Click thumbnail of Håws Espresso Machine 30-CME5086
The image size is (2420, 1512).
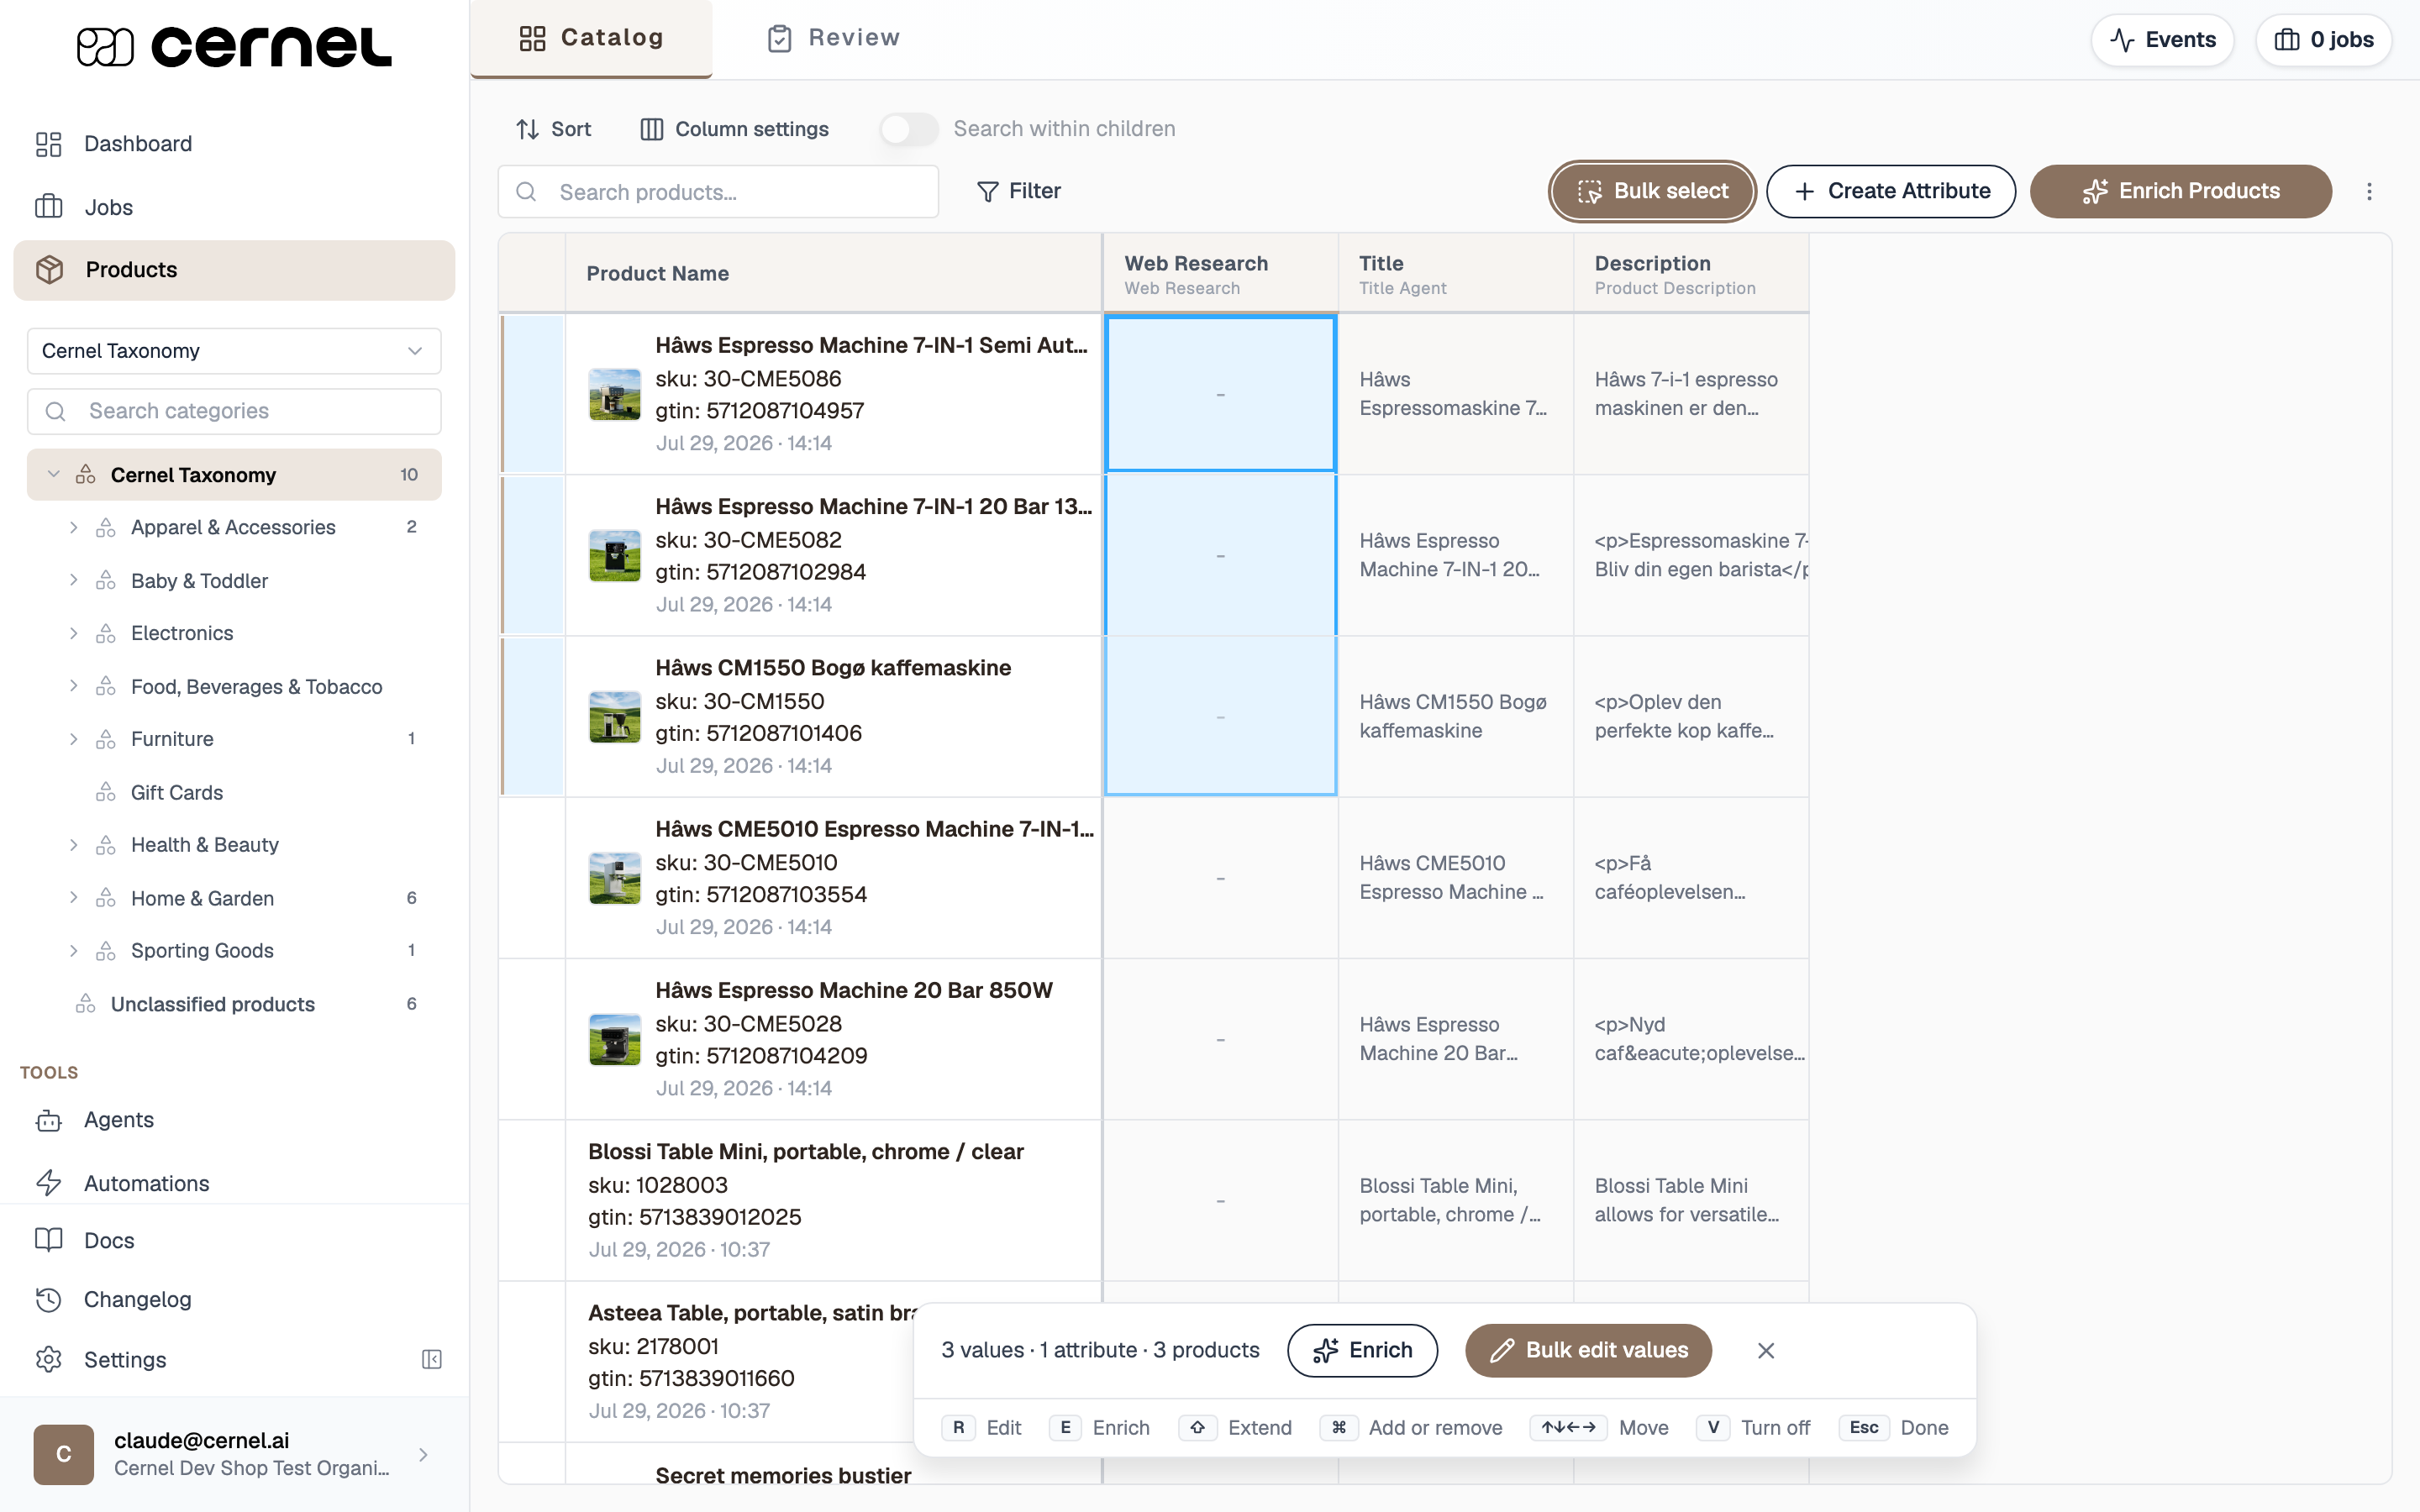[615, 394]
